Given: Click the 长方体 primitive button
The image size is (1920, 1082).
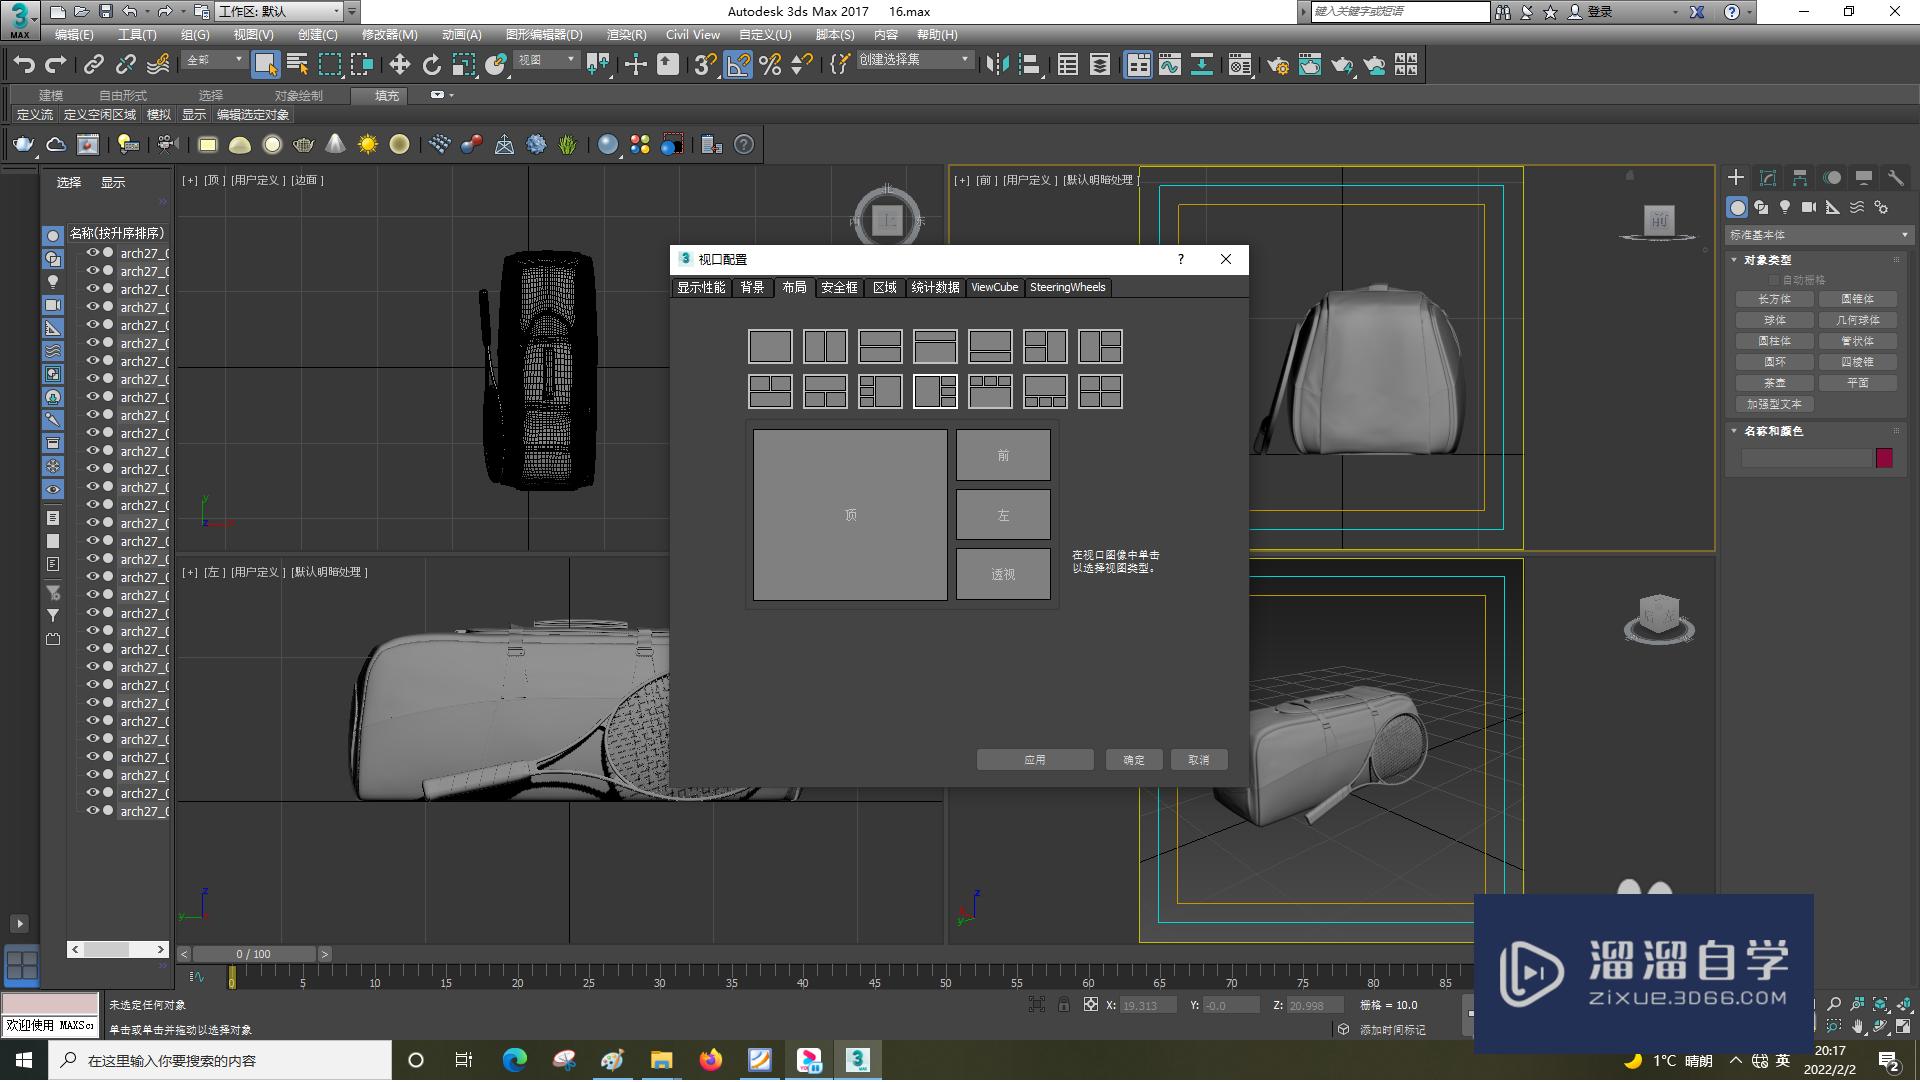Looking at the screenshot, I should 1775,299.
